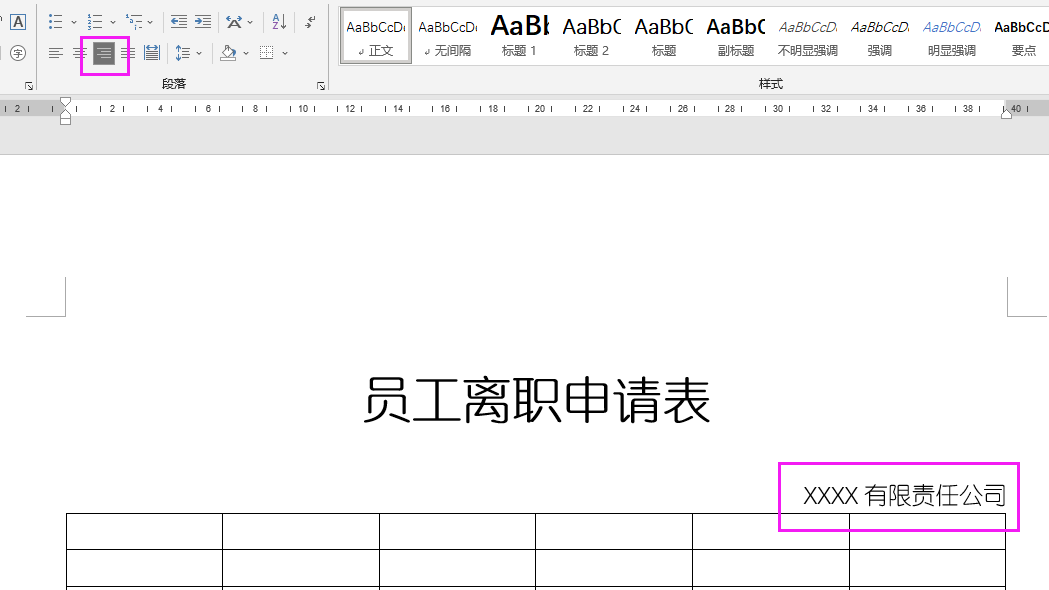Viewport: 1049px width, 590px height.
Task: Select the multilevel list icon
Action: [135, 20]
